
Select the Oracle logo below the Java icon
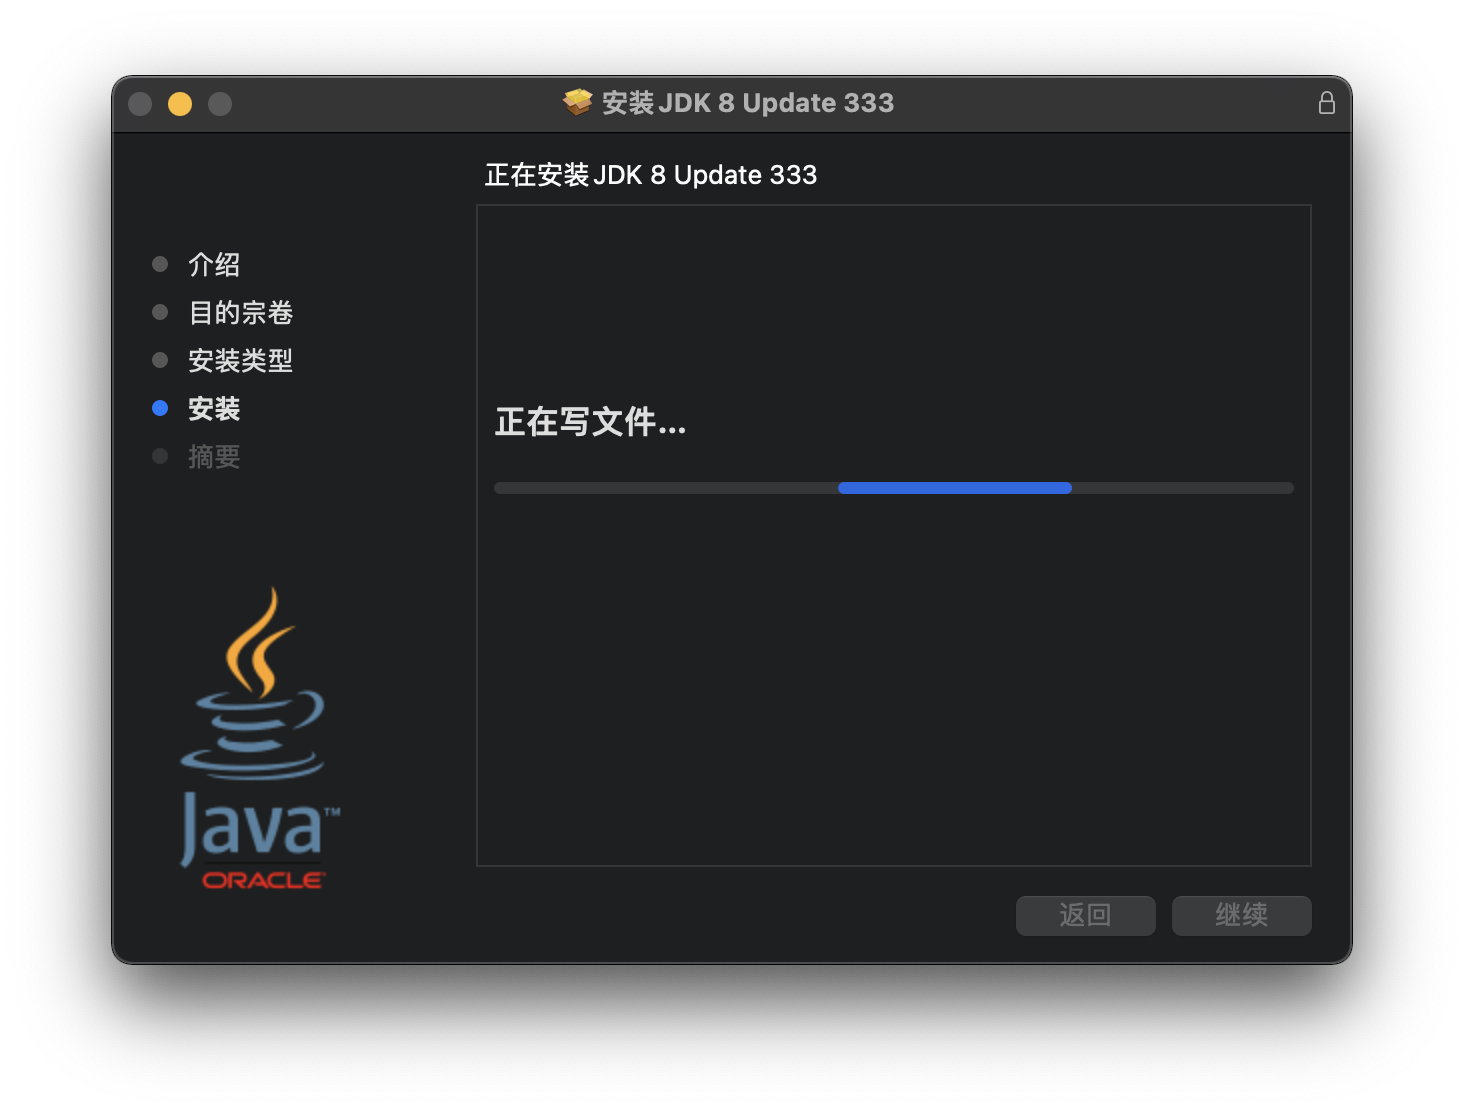(260, 880)
